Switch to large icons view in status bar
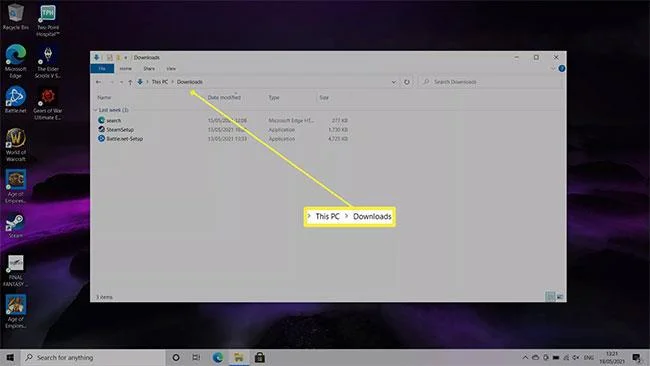650x366 pixels. 560,296
